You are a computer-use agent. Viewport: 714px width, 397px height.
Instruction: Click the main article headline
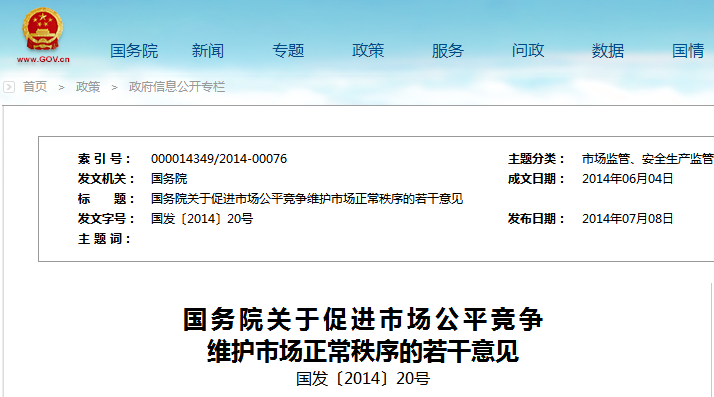(363, 335)
